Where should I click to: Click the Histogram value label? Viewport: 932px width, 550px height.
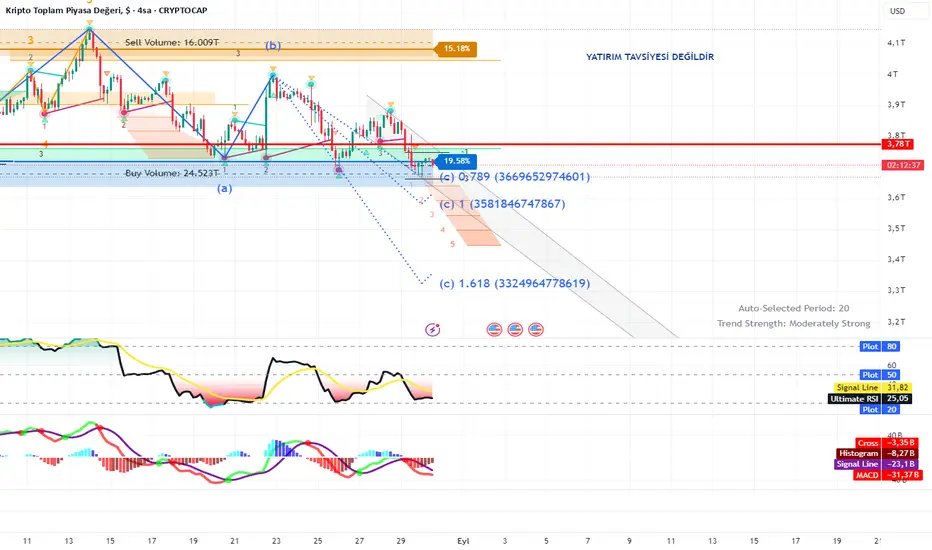point(877,454)
